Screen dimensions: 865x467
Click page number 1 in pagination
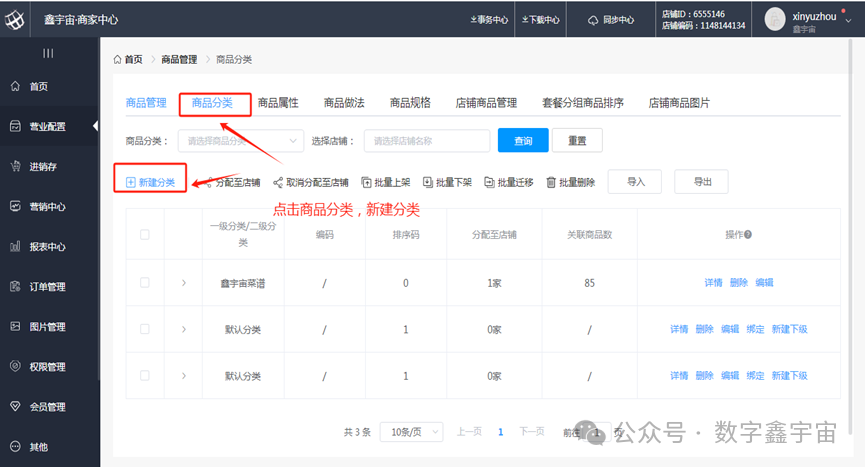[500, 432]
